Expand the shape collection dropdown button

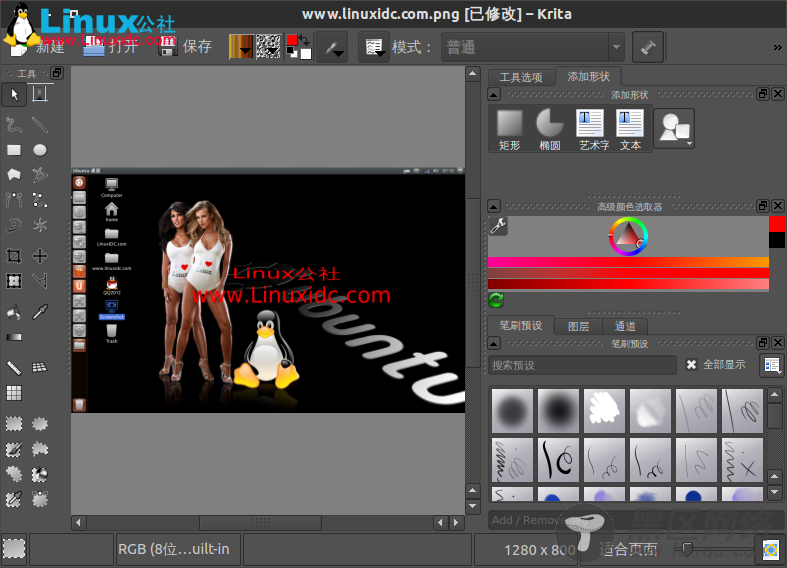[x=674, y=128]
